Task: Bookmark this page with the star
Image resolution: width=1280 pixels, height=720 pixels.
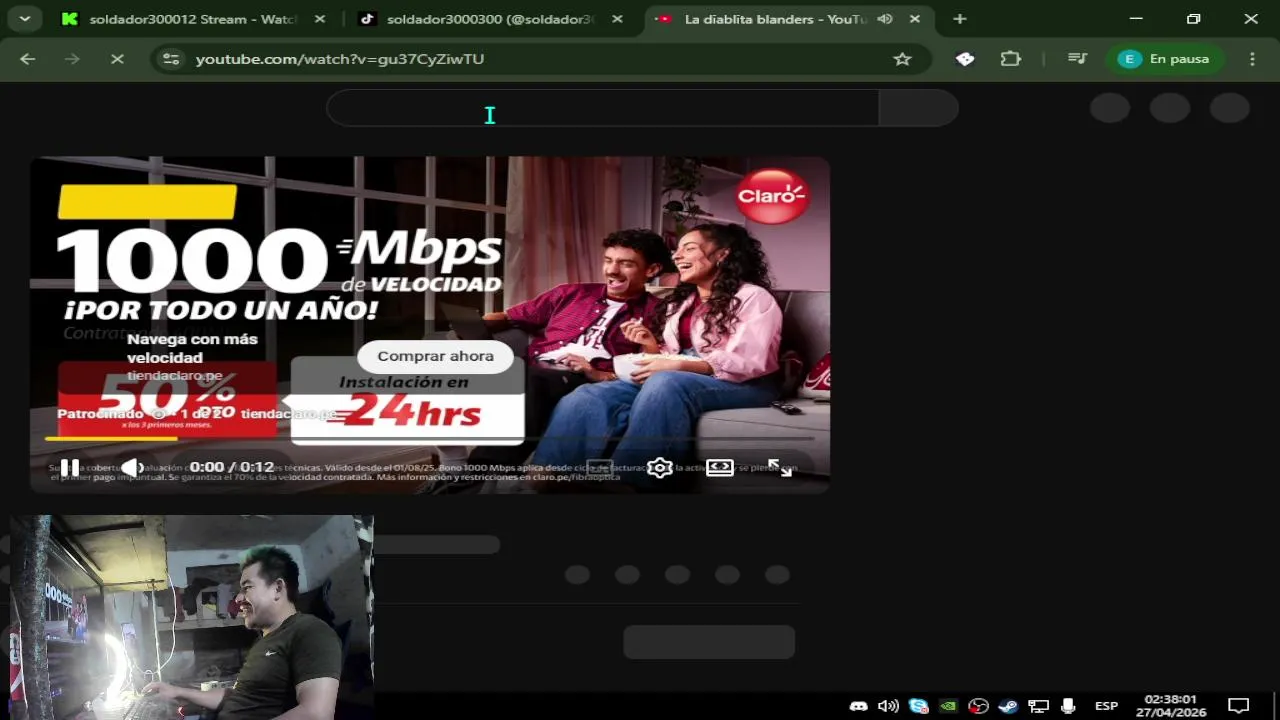Action: [903, 59]
